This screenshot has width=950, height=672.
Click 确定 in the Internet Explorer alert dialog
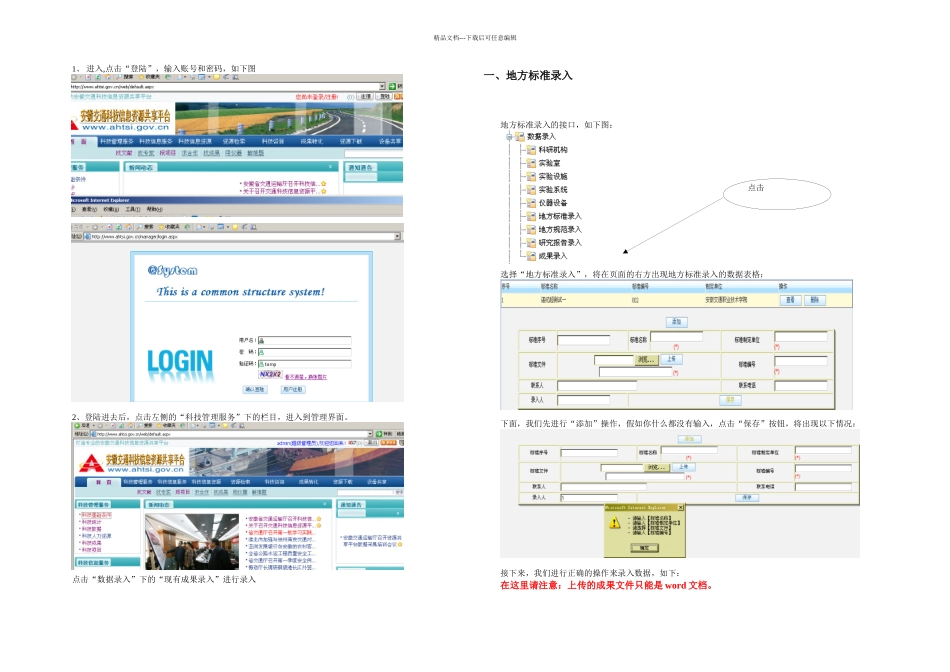tap(645, 548)
